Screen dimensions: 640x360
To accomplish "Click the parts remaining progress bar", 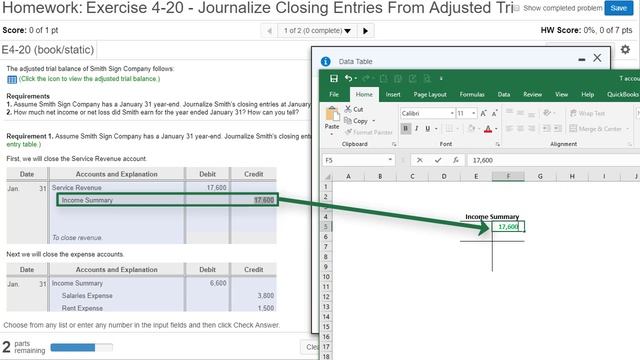I will [82, 347].
